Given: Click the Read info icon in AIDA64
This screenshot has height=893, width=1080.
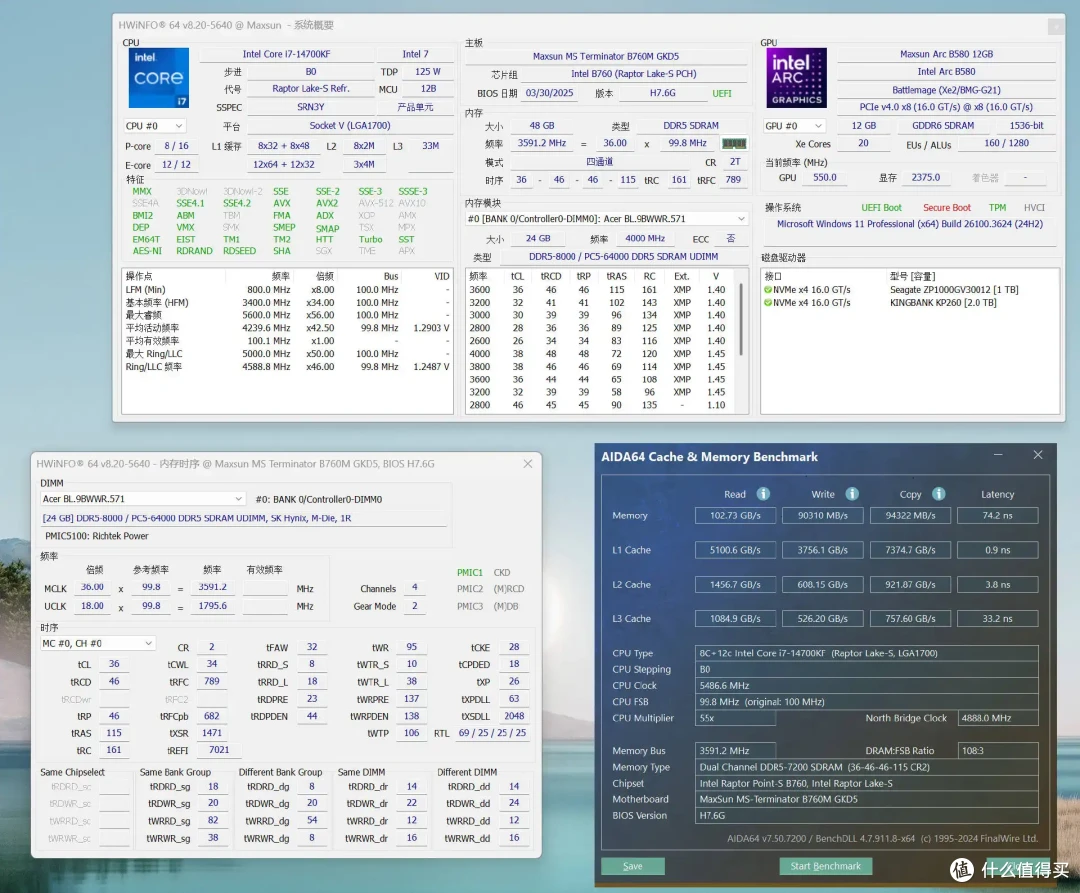Looking at the screenshot, I should tap(763, 494).
